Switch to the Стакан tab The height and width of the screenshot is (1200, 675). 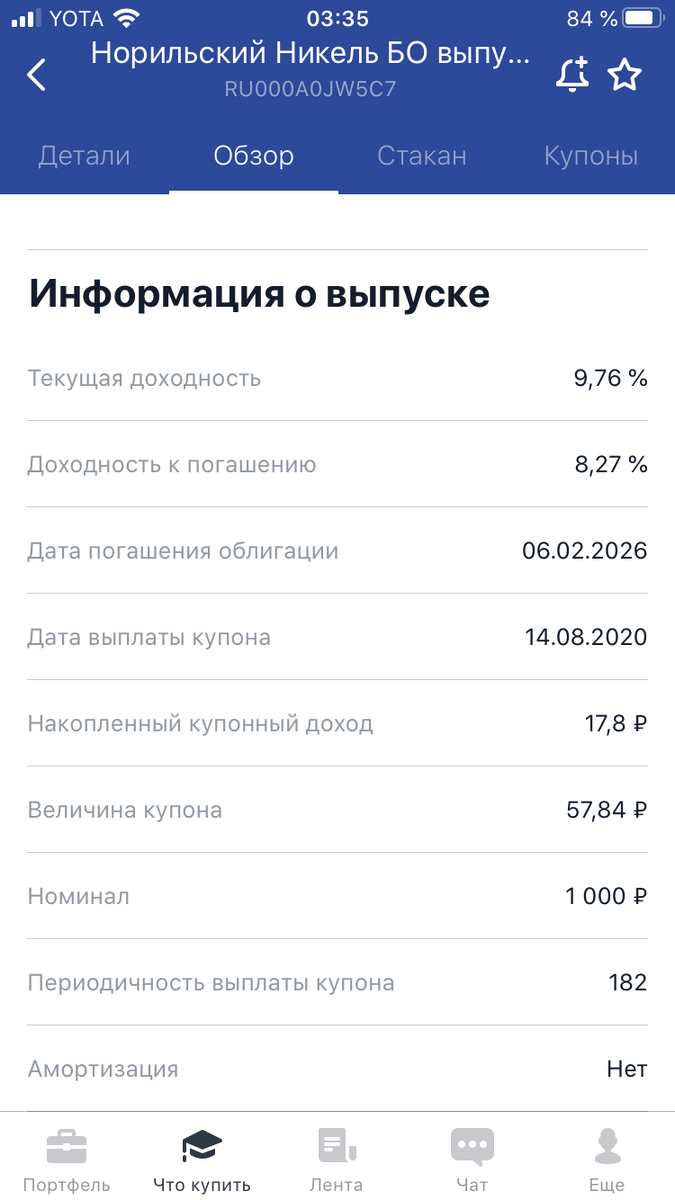click(x=421, y=156)
